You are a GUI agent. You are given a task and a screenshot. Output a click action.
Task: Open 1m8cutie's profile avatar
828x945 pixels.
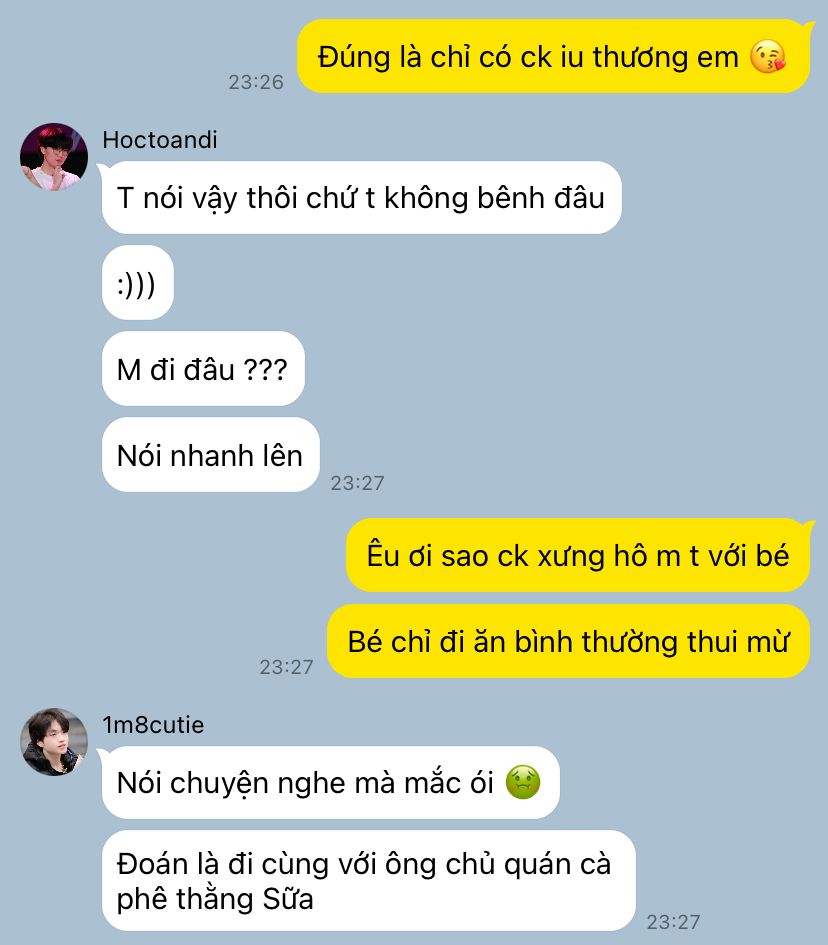coord(54,741)
